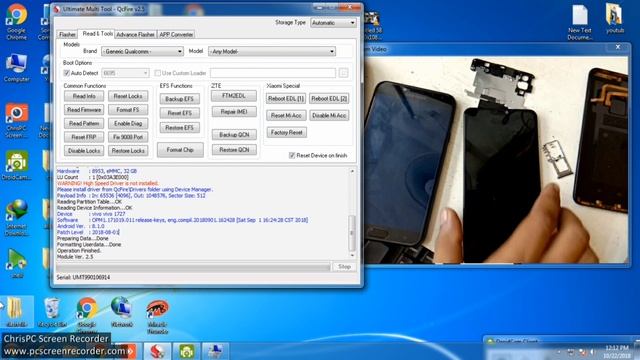Click the UMT QcFire taskbar icon
The width and height of the screenshot is (640, 360).
pyautogui.click(x=158, y=351)
